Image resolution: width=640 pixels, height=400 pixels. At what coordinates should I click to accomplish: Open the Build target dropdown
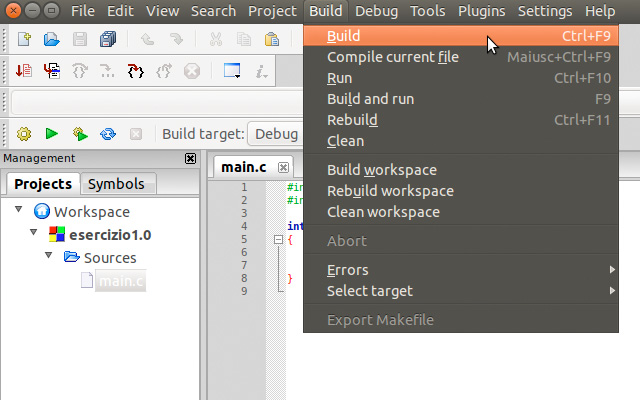(x=275, y=134)
